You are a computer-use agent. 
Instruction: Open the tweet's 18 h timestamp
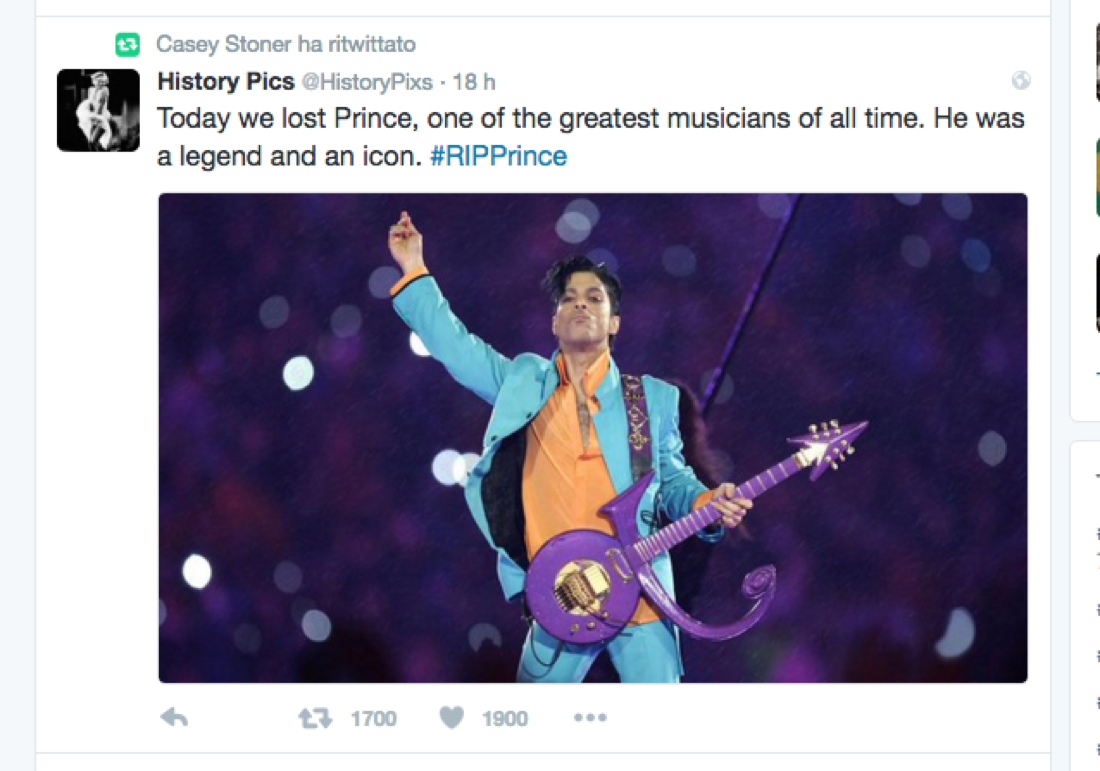(473, 82)
